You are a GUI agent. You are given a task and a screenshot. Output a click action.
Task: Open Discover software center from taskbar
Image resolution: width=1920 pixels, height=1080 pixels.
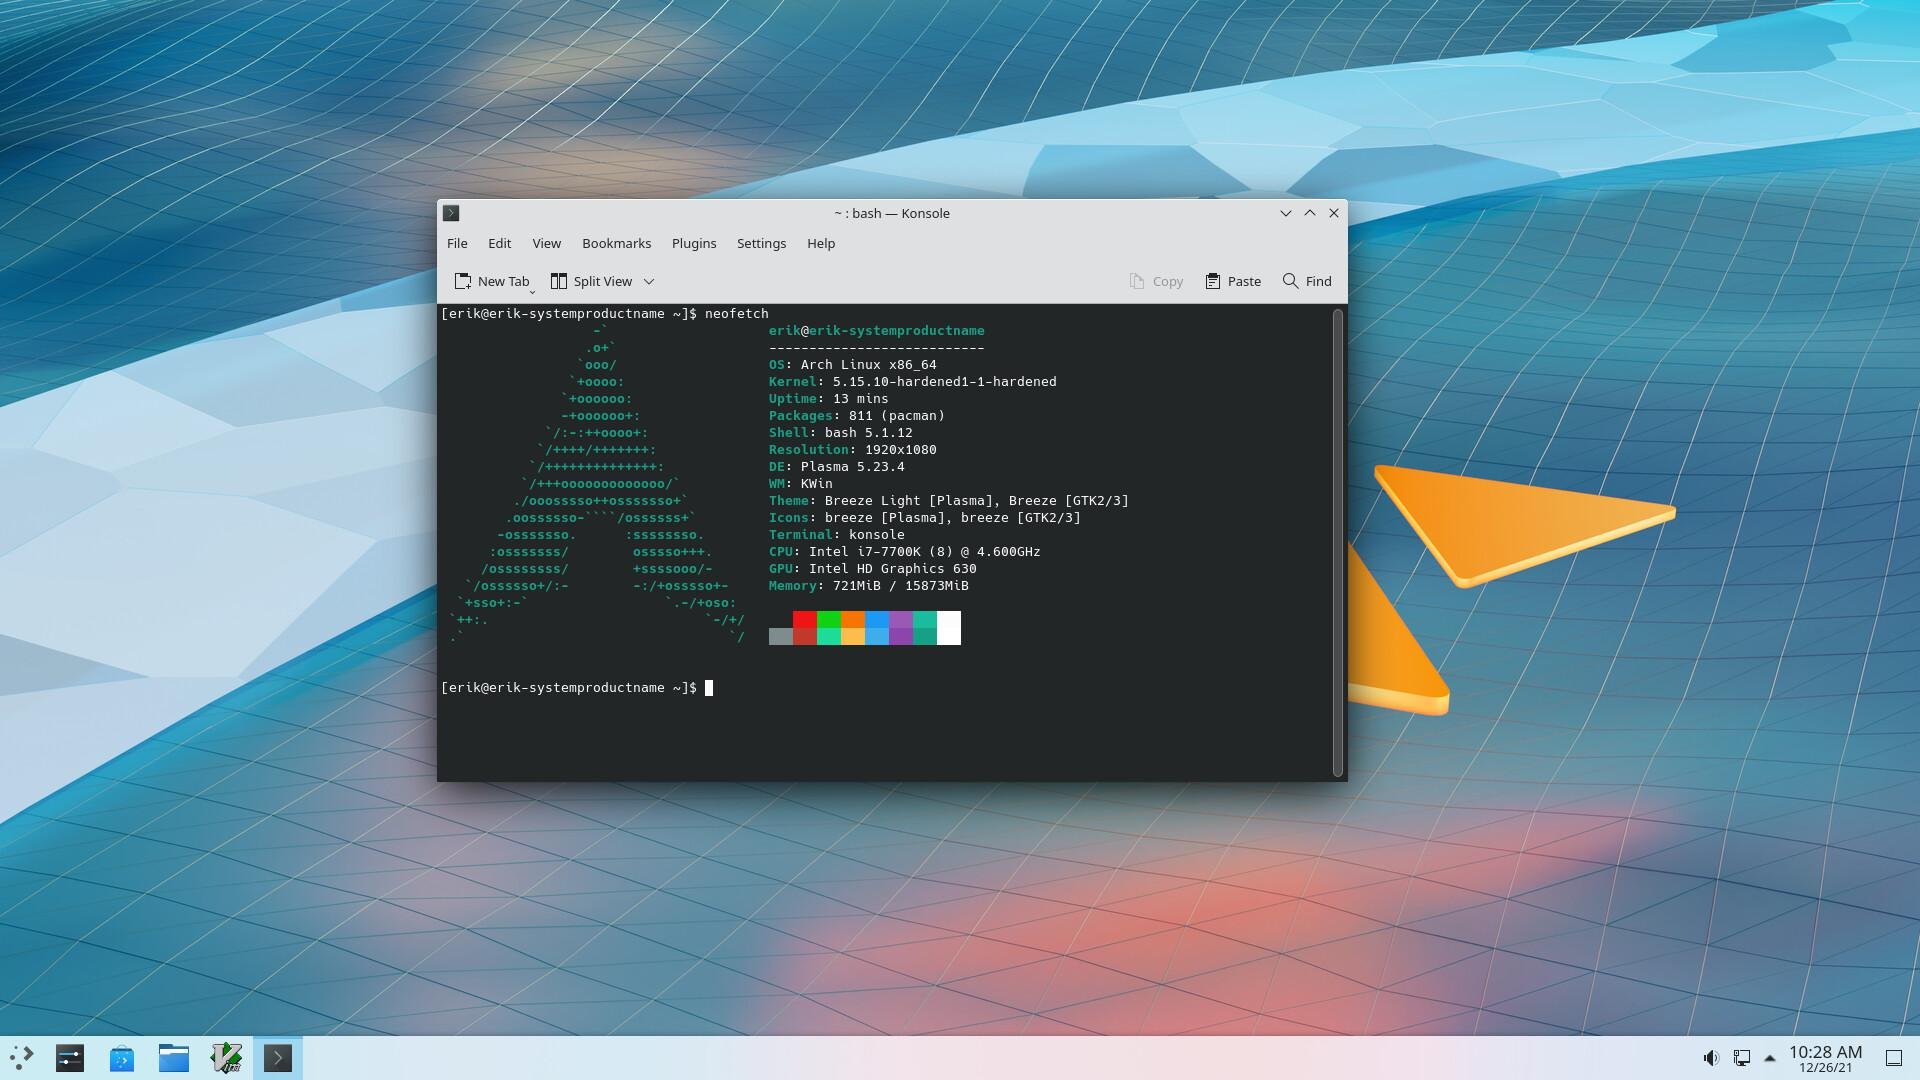click(x=122, y=1058)
